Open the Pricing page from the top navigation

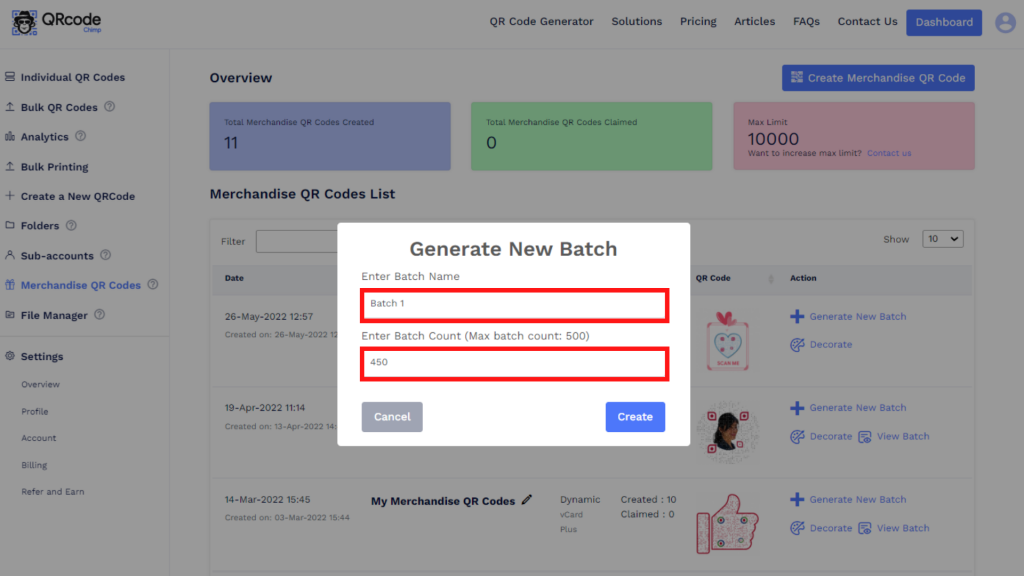click(698, 21)
